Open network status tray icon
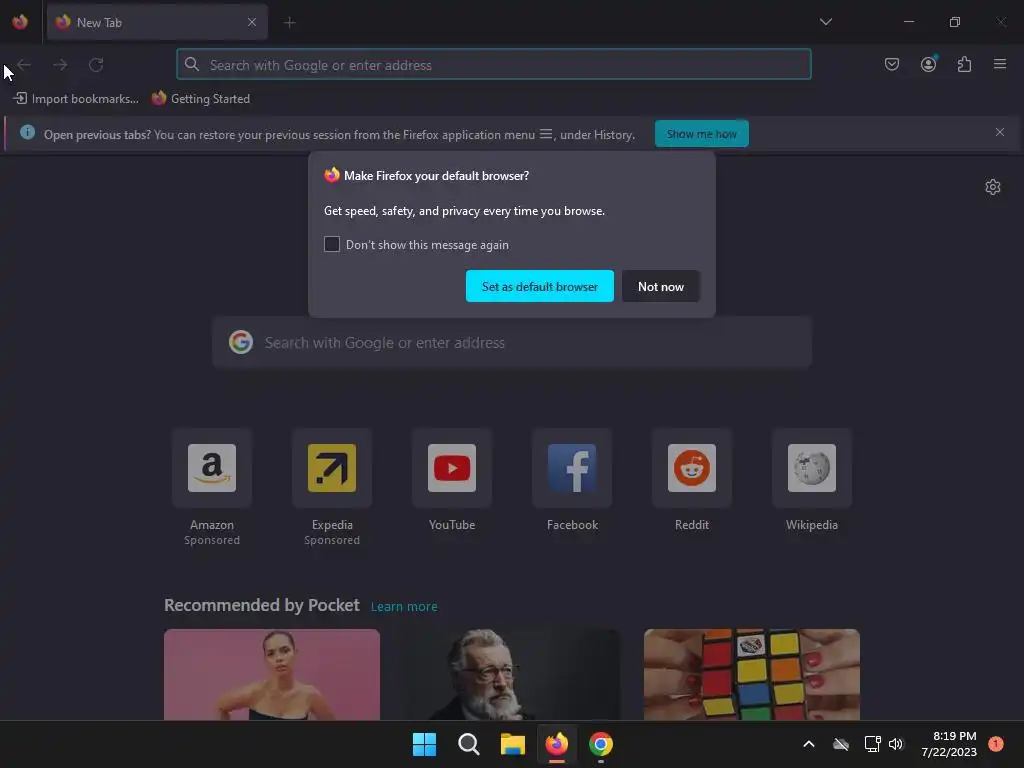 coord(872,744)
